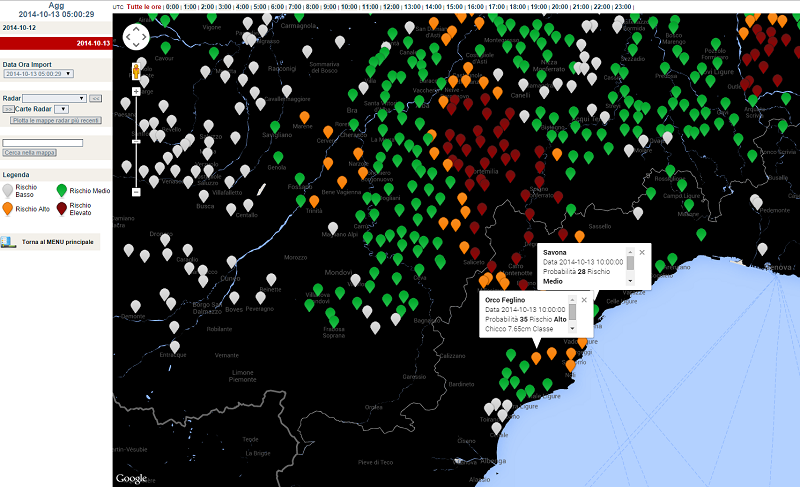800x487 pixels.
Task: Click the Orco Feglino popup scrollbar thumb
Action: click(572, 312)
